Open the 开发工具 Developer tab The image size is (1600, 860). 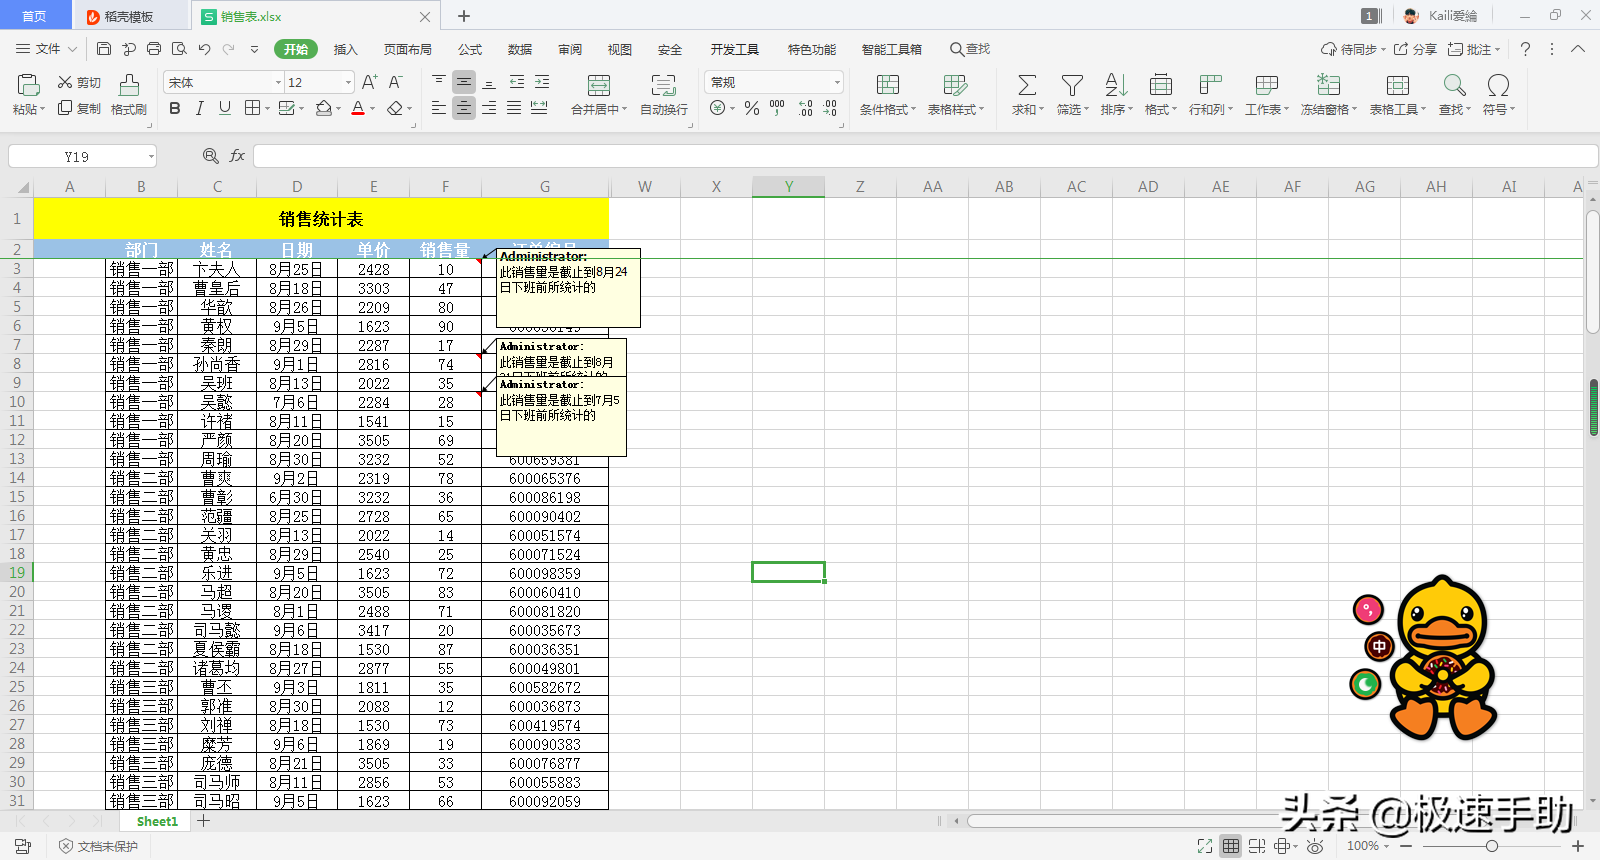click(735, 49)
